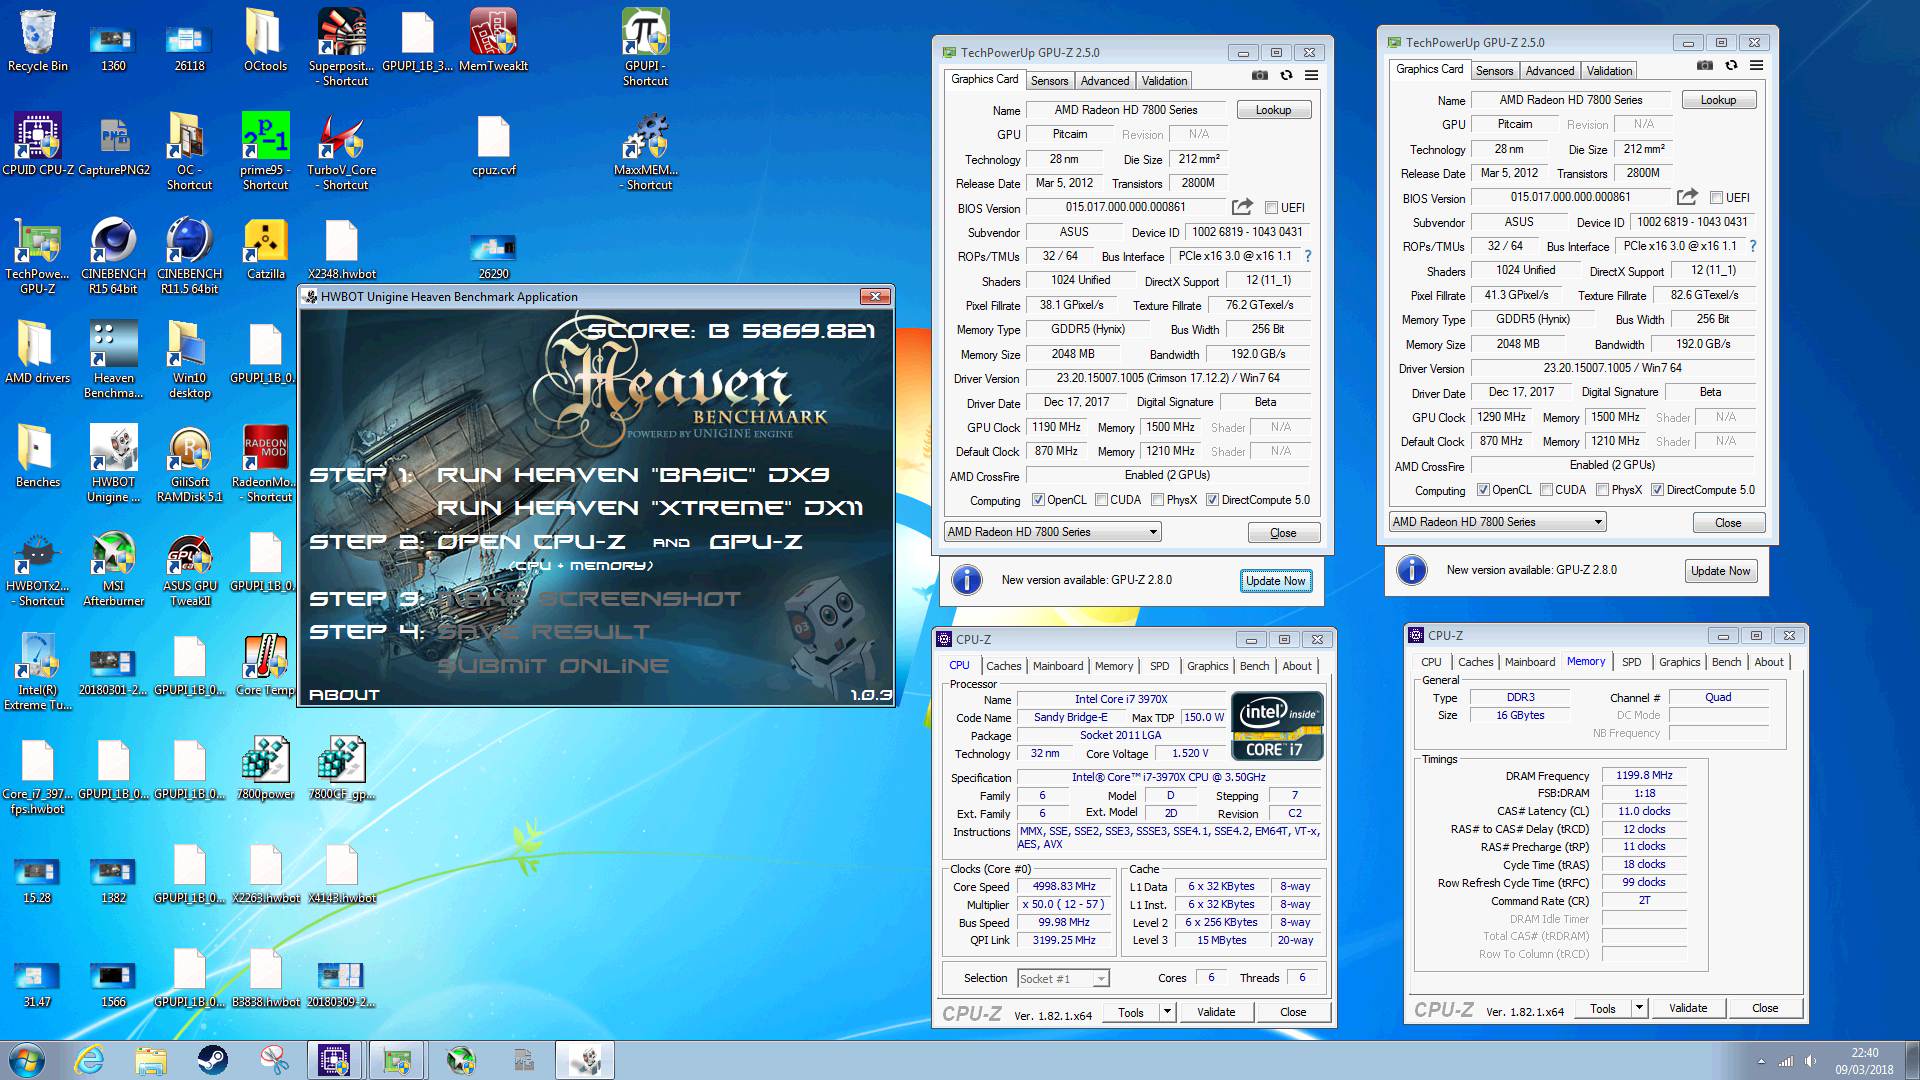Toggle the CUDA checkbox in left GPU-Z
Image resolution: width=1920 pixels, height=1080 pixels.
click(1101, 500)
